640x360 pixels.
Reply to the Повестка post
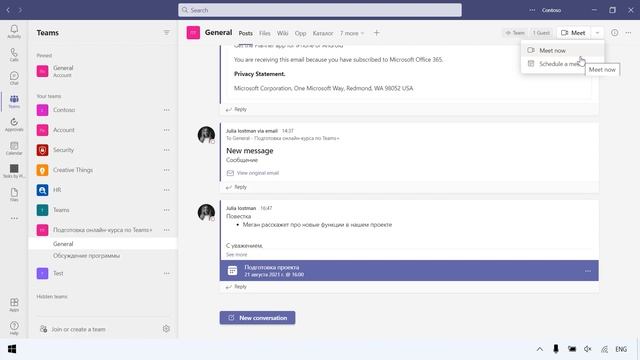236,287
